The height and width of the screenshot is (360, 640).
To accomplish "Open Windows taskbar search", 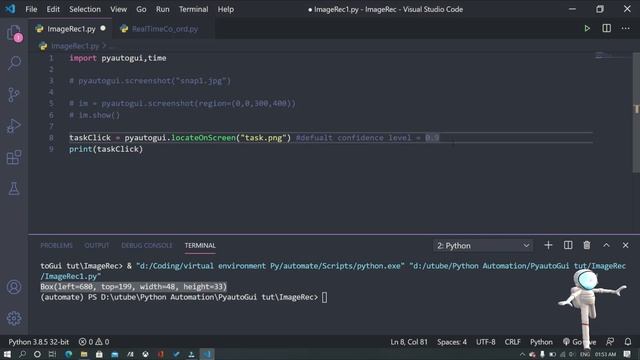I will point(22,354).
